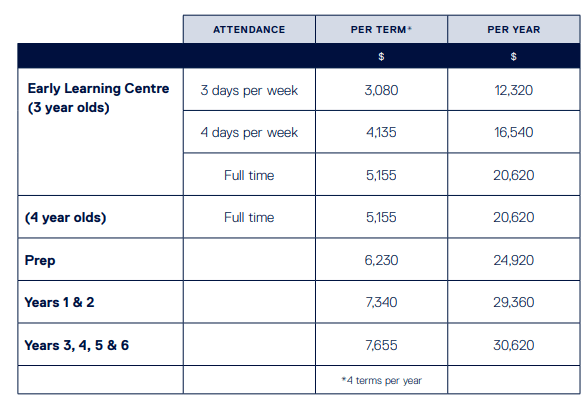This screenshot has height=401, width=583.
Task: Select the Years 1 & 2 label
Action: coord(59,302)
